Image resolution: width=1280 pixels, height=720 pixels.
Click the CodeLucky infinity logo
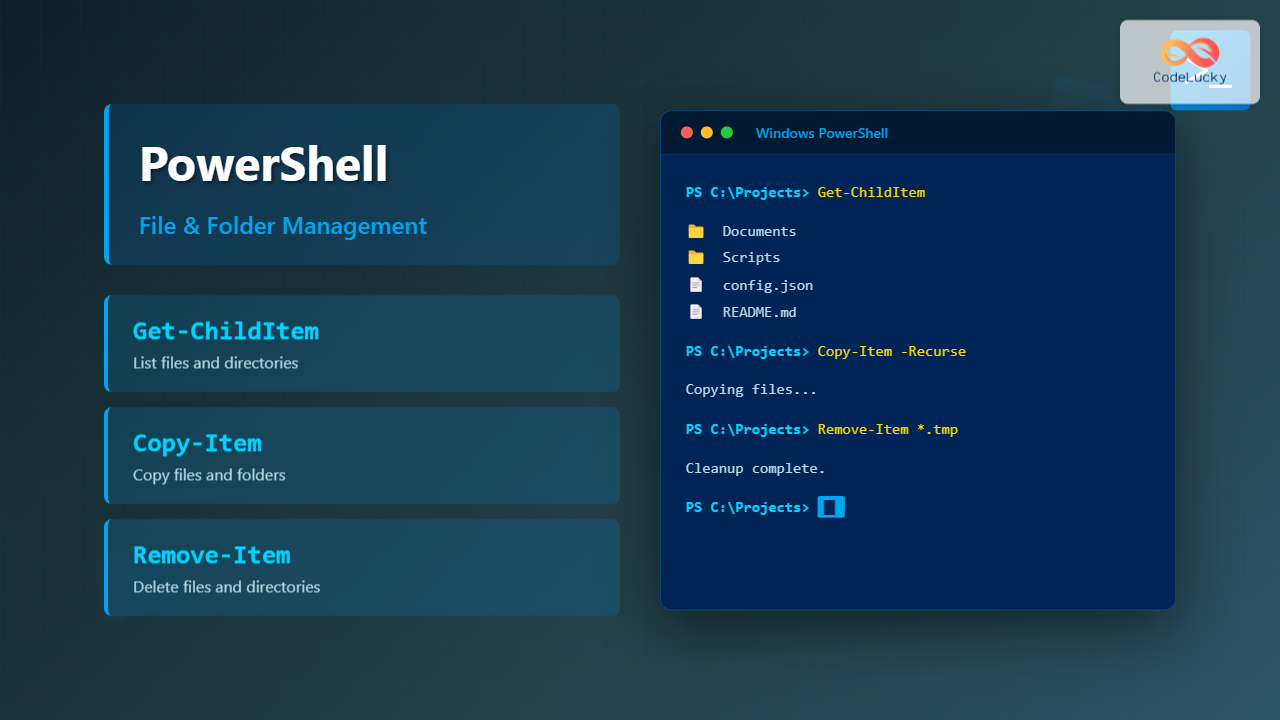(1190, 53)
